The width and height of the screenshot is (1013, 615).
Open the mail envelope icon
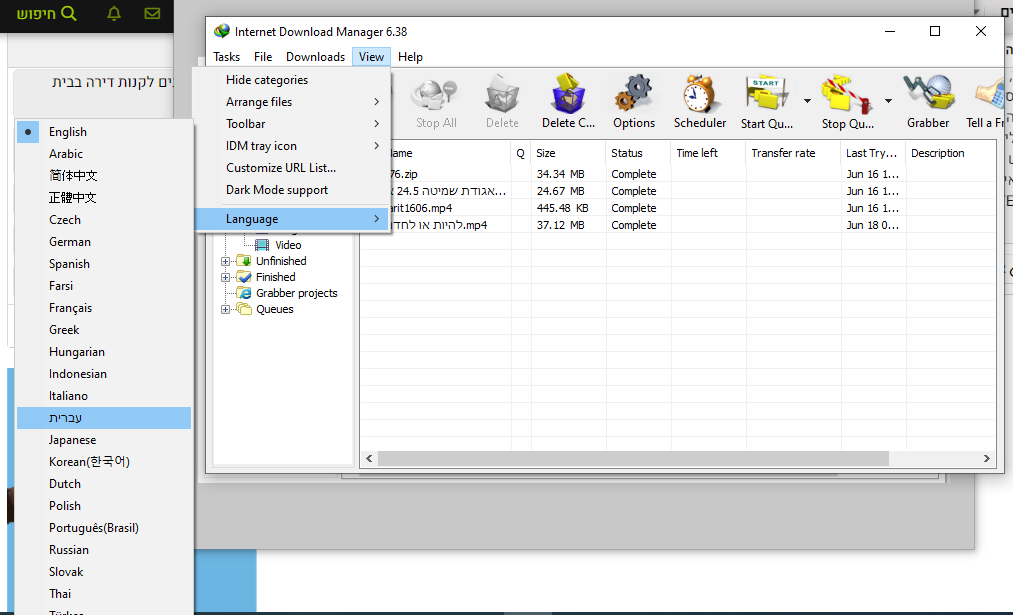[x=152, y=13]
